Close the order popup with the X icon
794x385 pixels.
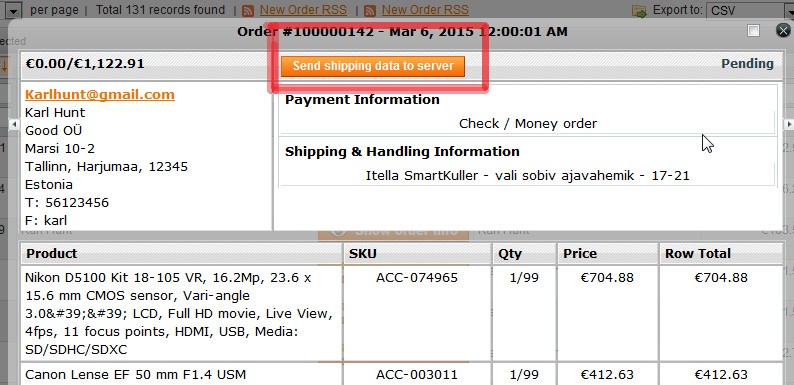pos(783,30)
